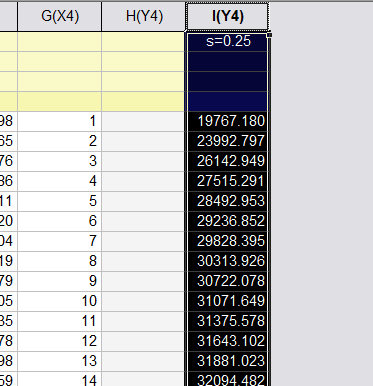This screenshot has width=373, height=386.
Task: Select the I(Y4) column header
Action: (x=228, y=16)
